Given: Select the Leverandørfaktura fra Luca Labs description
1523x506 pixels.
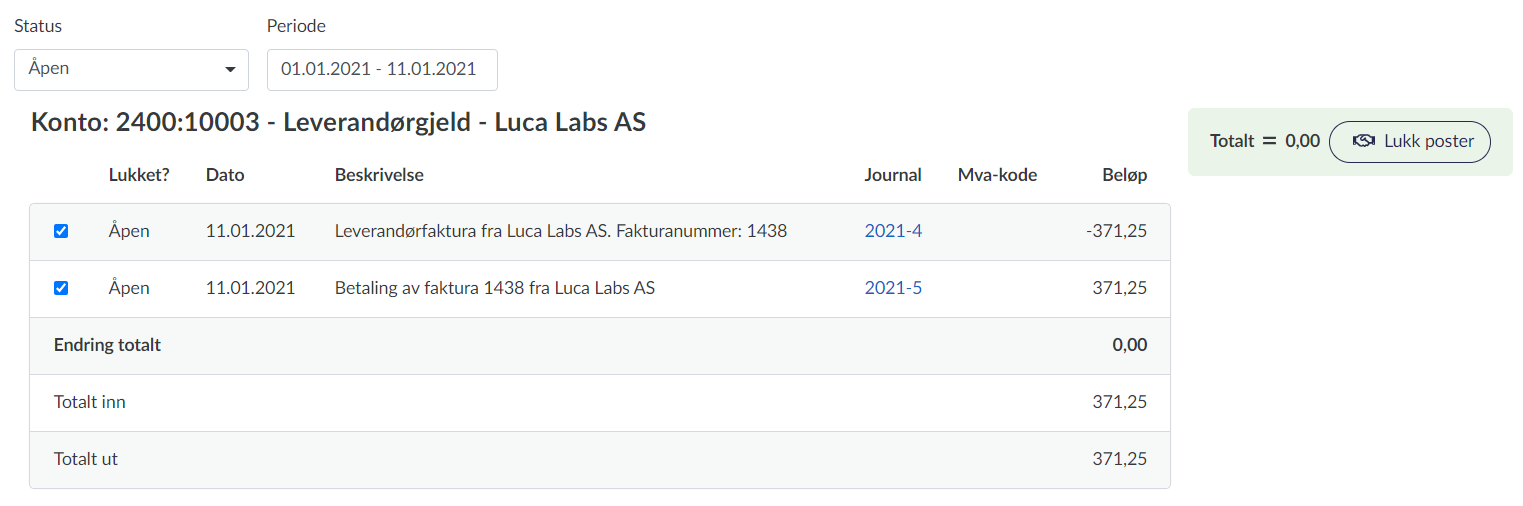Looking at the screenshot, I should (560, 231).
